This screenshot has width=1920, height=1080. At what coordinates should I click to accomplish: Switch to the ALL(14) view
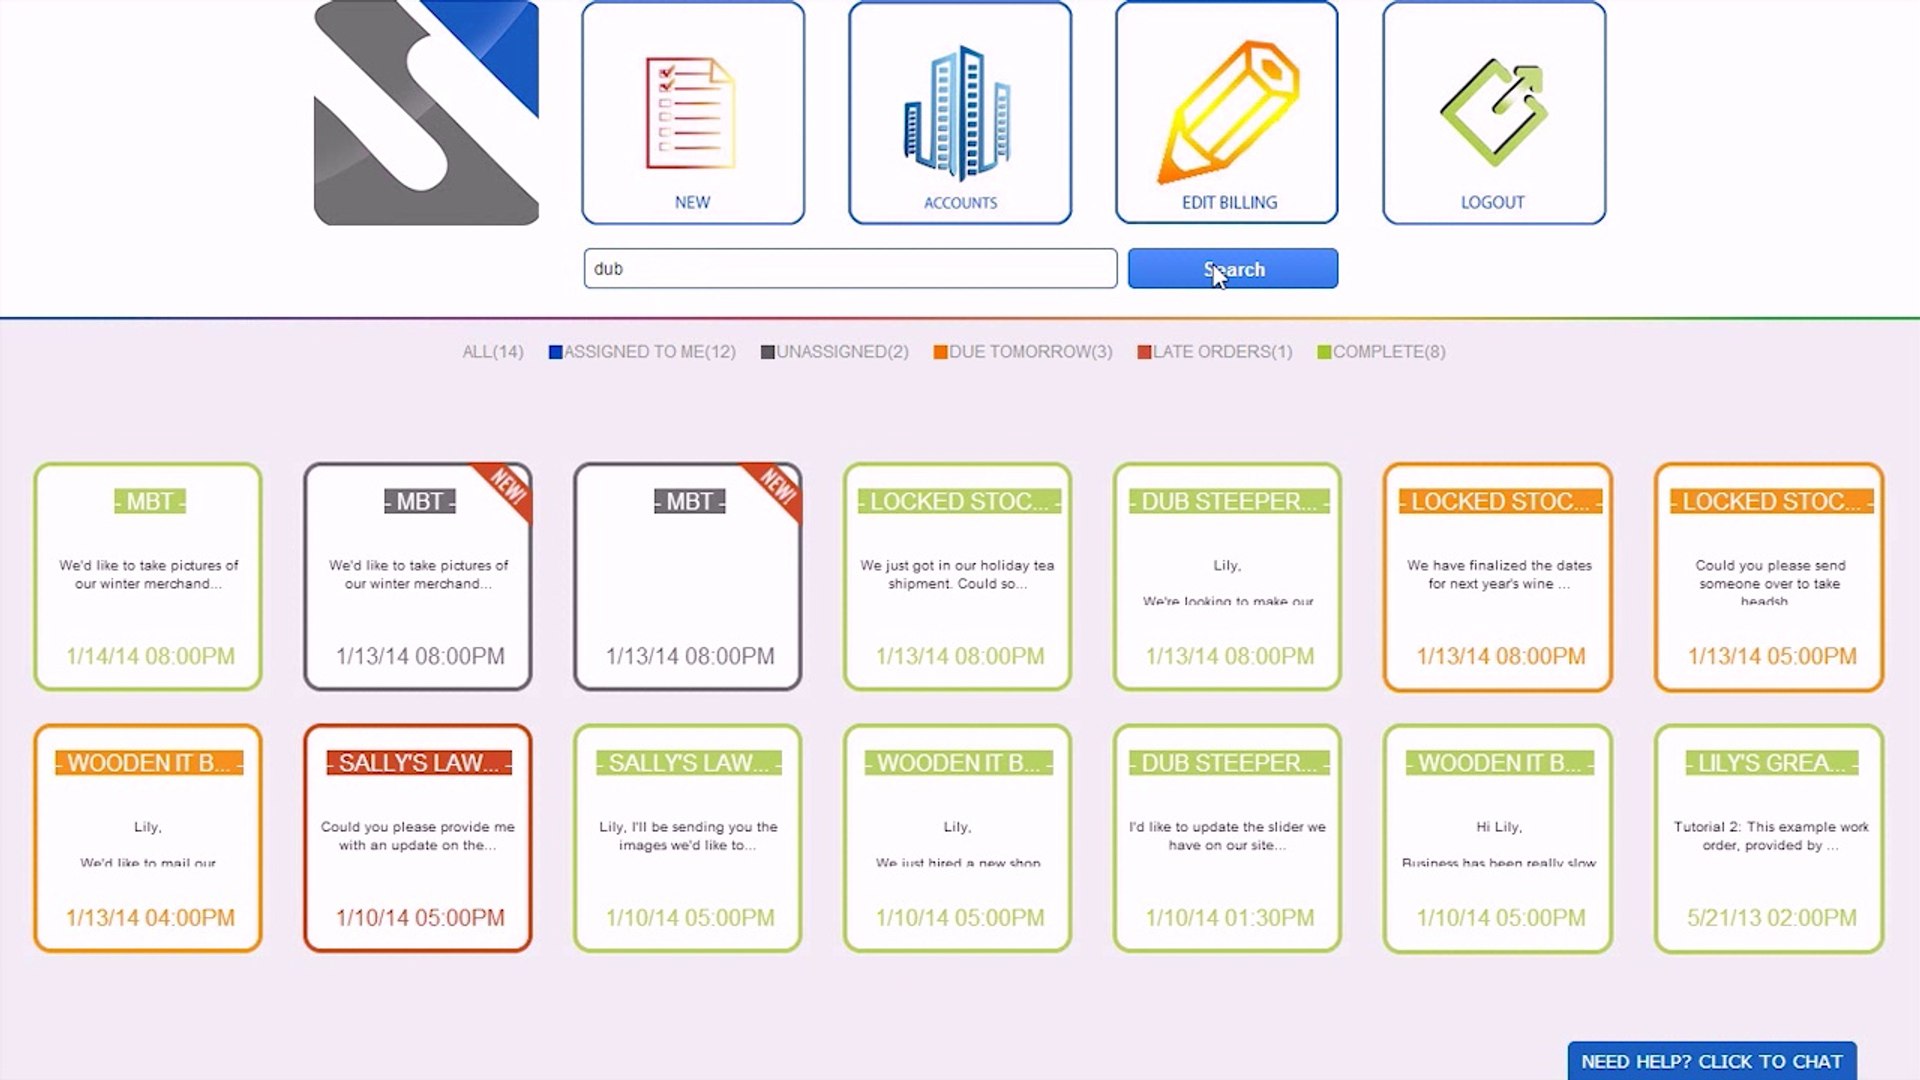point(492,351)
